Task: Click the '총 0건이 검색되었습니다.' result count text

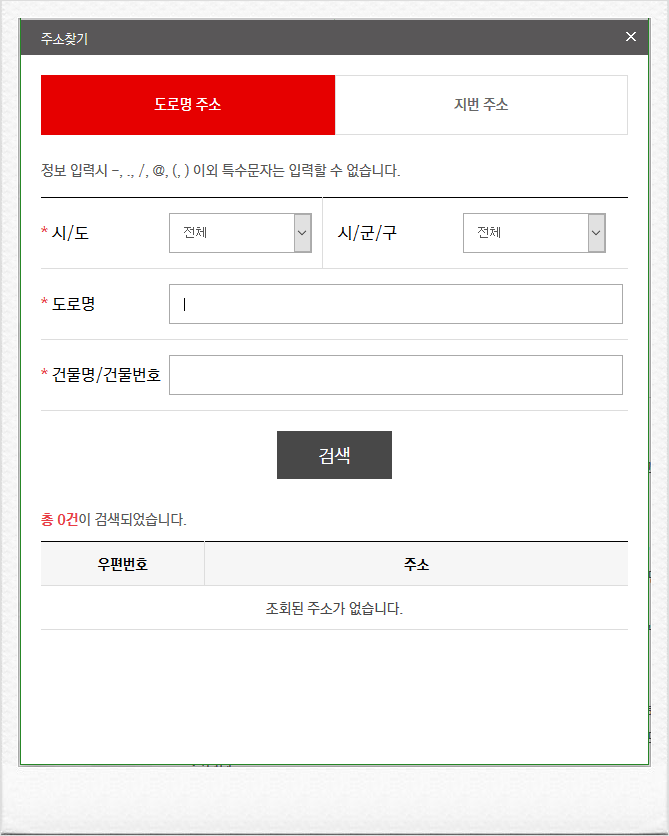Action: point(114,519)
